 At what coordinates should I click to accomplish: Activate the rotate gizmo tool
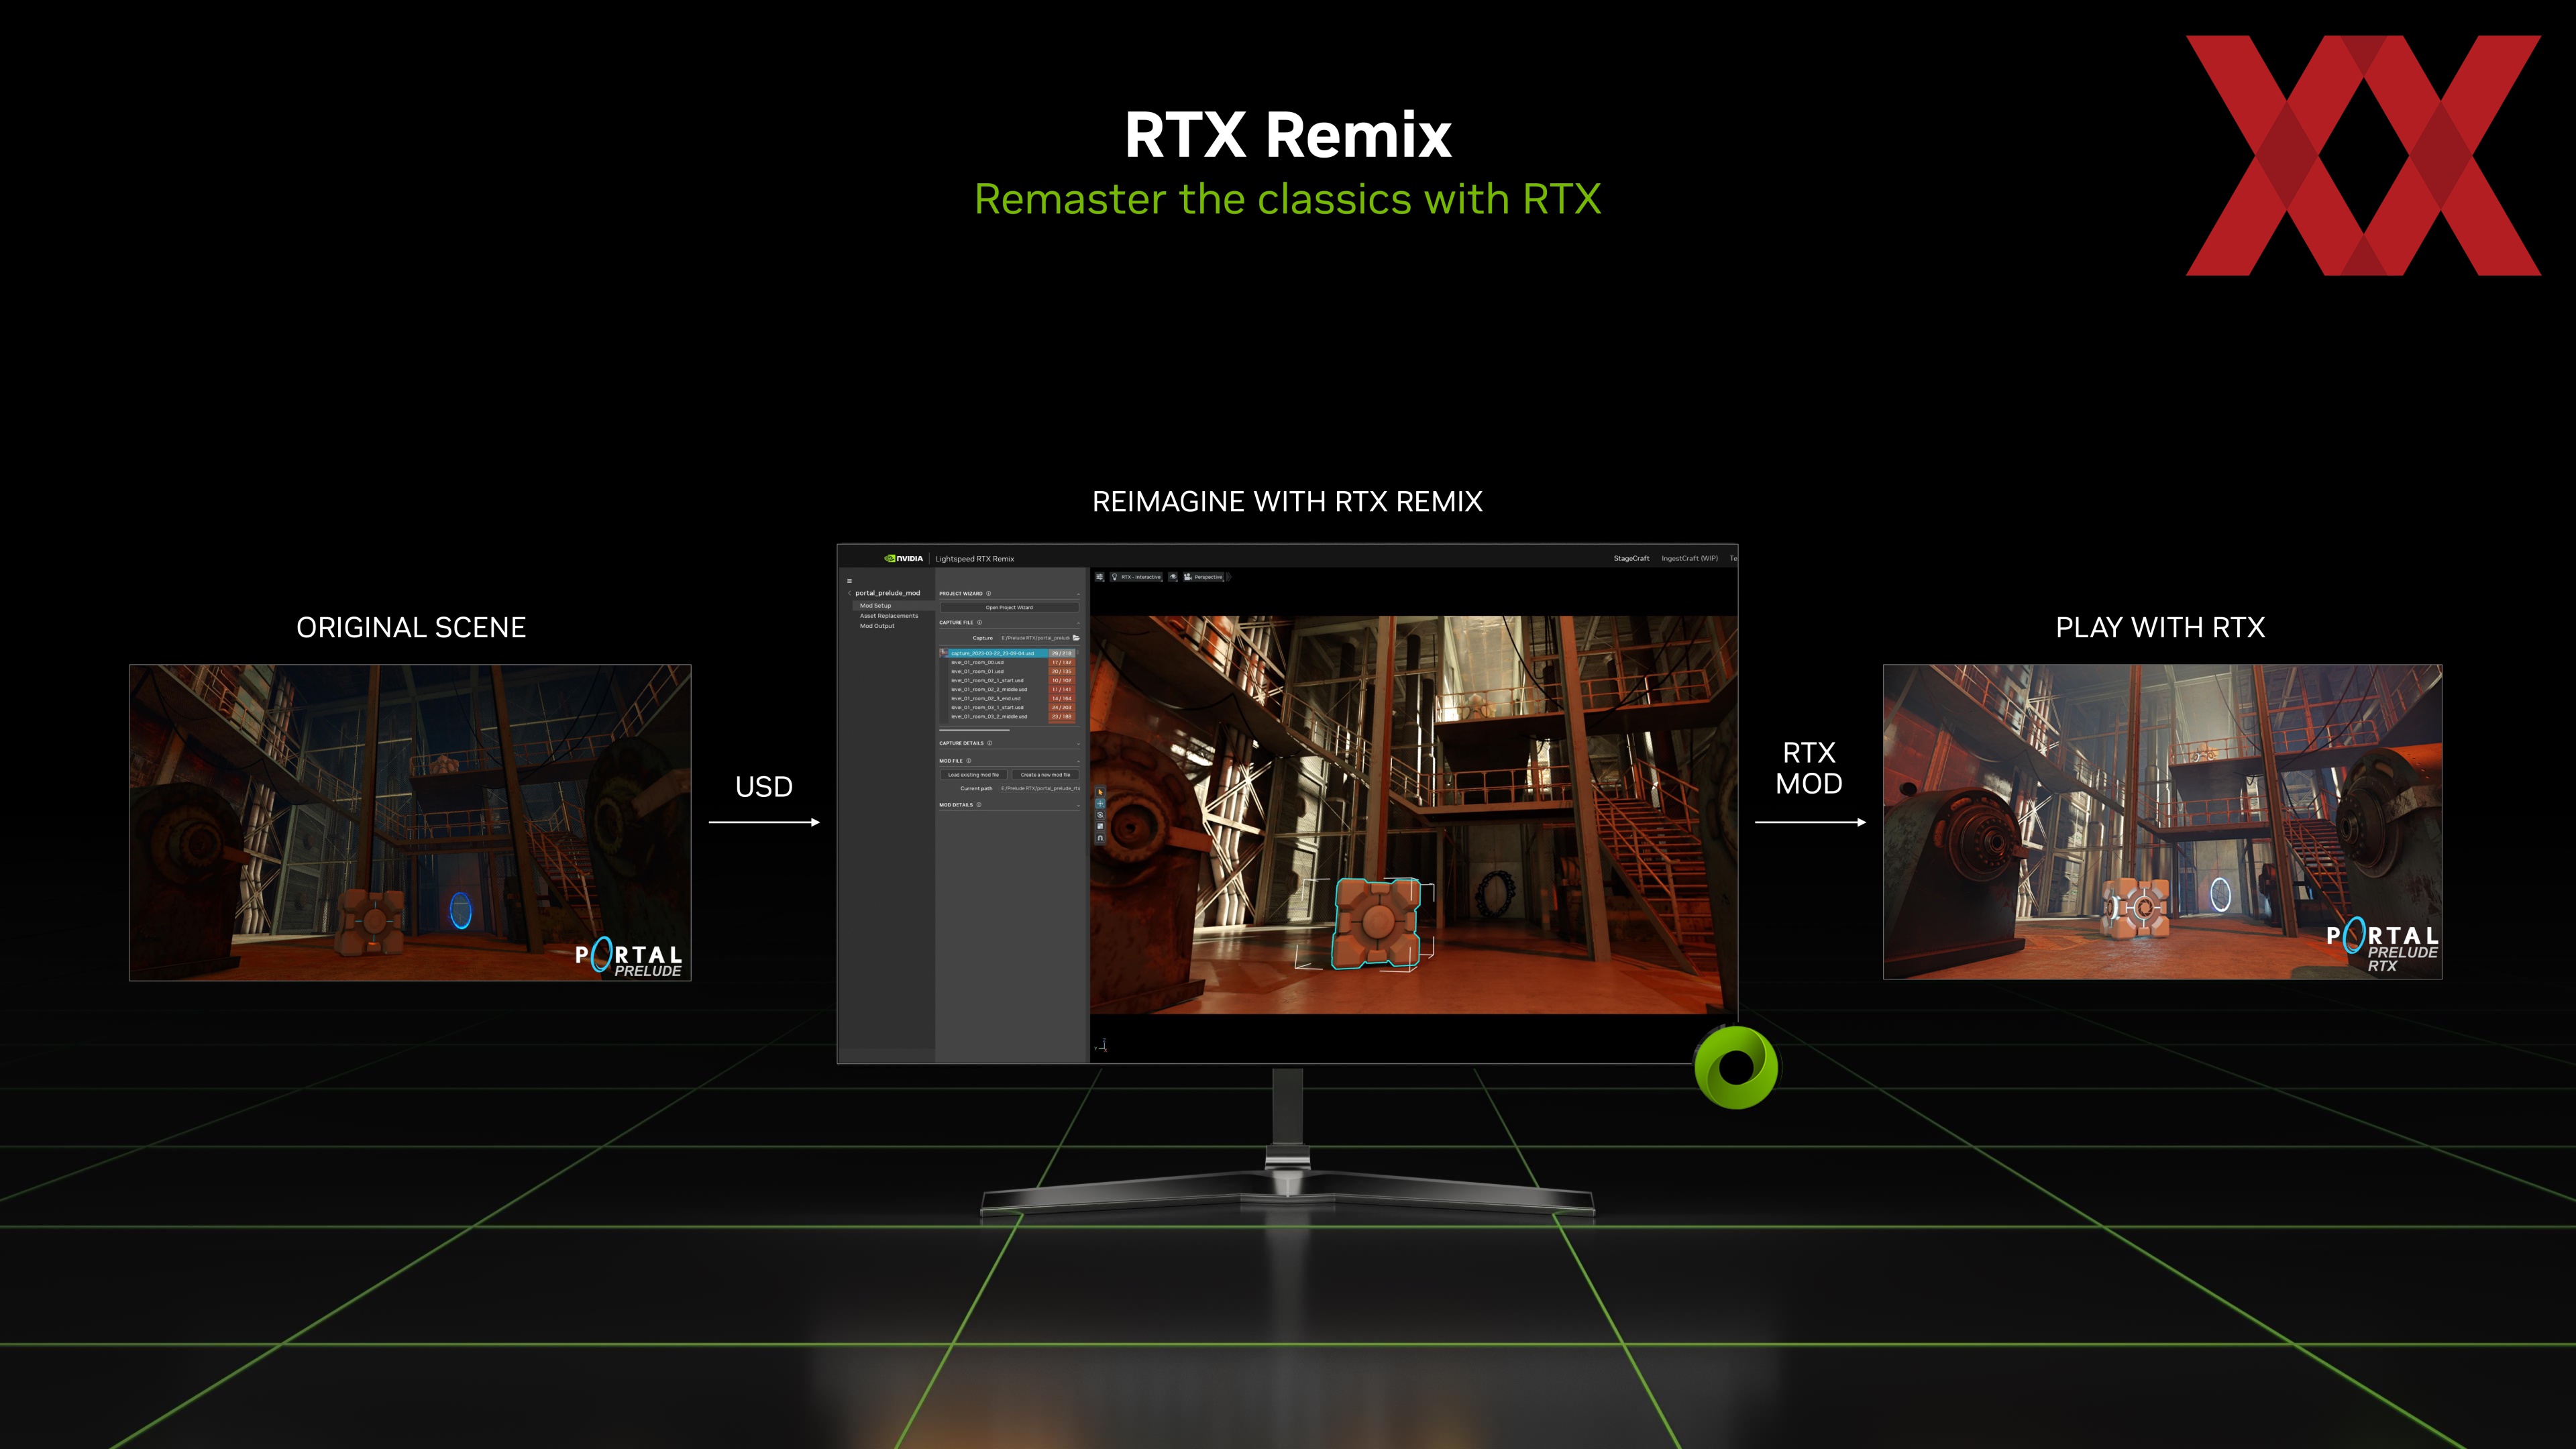(x=1100, y=815)
